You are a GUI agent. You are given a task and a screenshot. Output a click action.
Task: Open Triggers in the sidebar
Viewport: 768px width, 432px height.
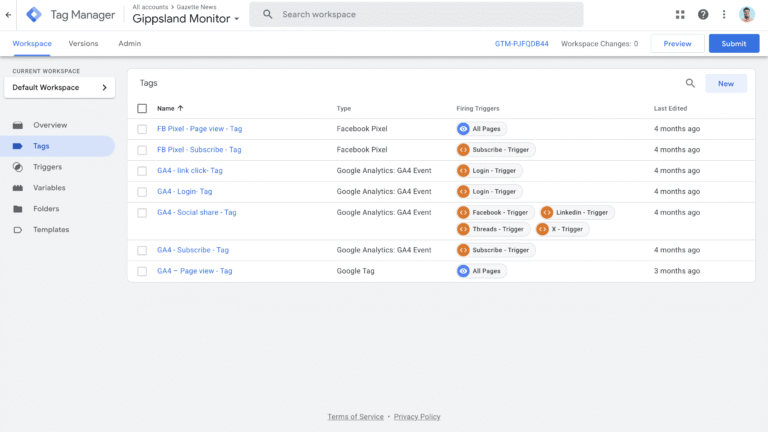point(47,167)
